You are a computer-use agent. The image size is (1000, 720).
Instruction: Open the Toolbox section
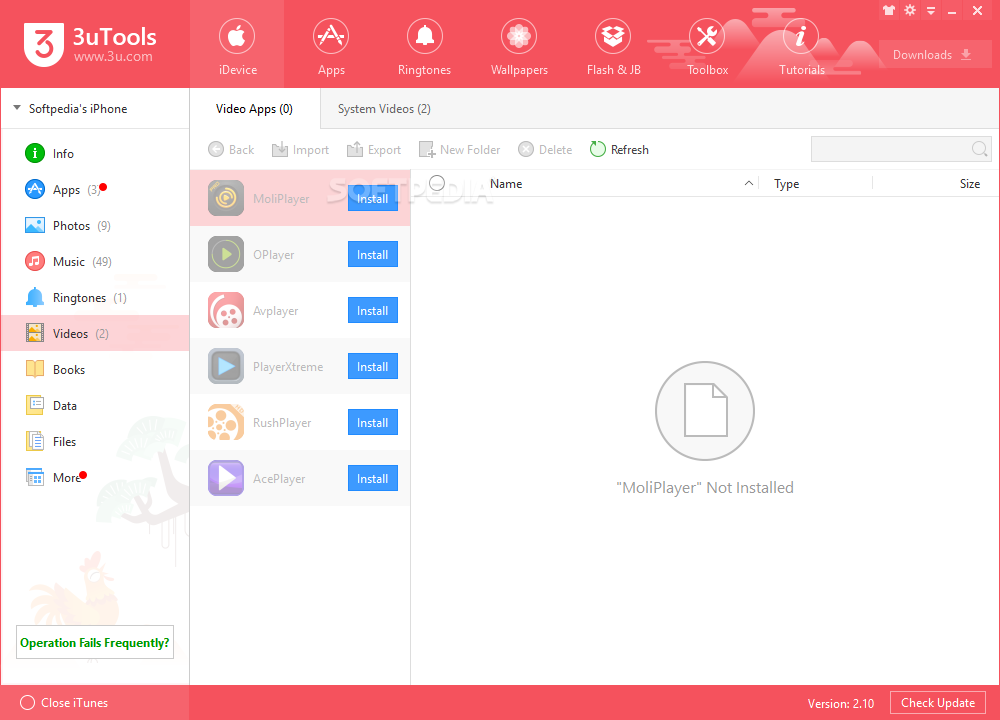click(707, 45)
